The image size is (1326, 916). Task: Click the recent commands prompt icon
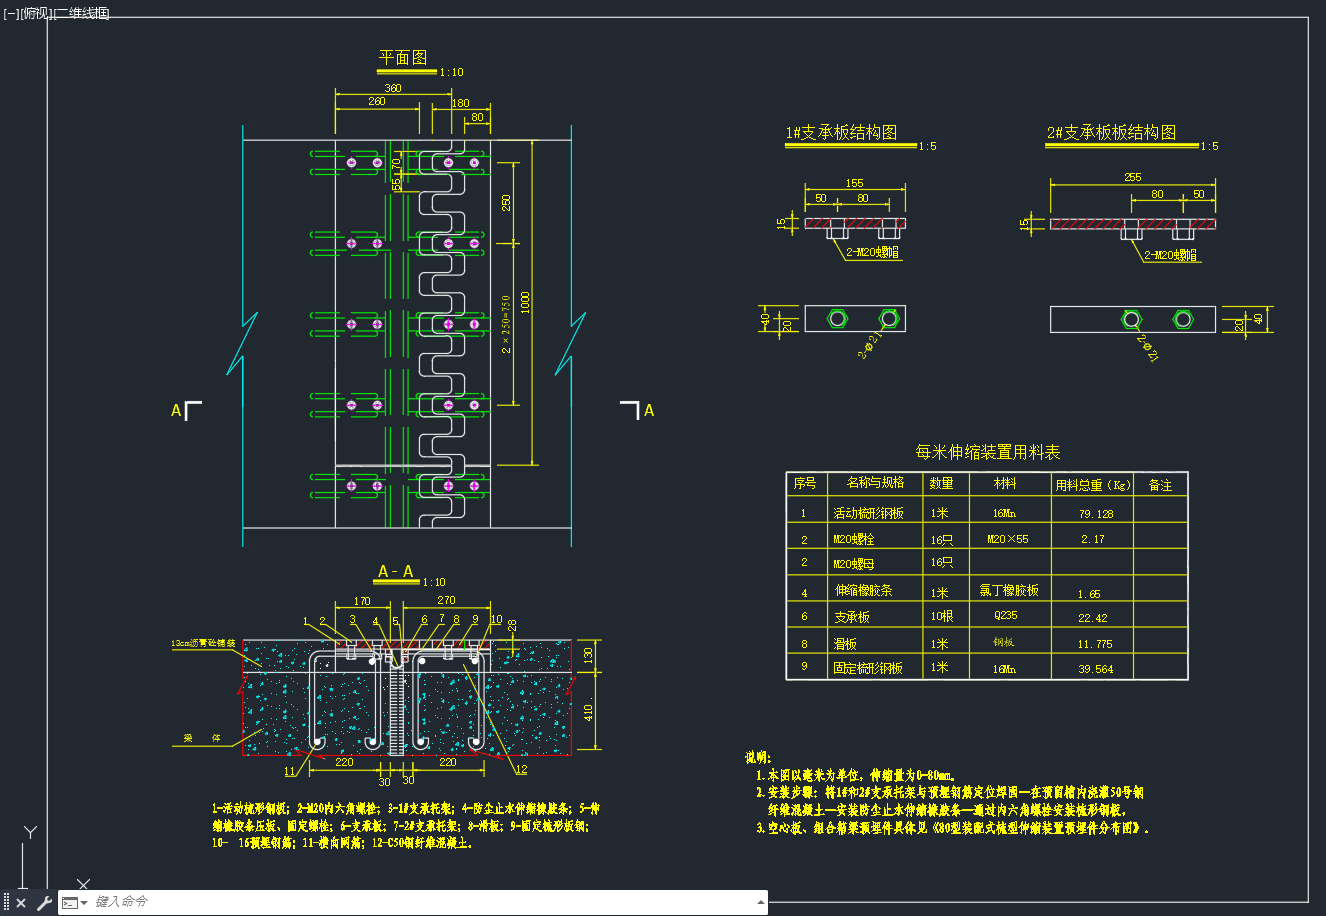click(69, 903)
